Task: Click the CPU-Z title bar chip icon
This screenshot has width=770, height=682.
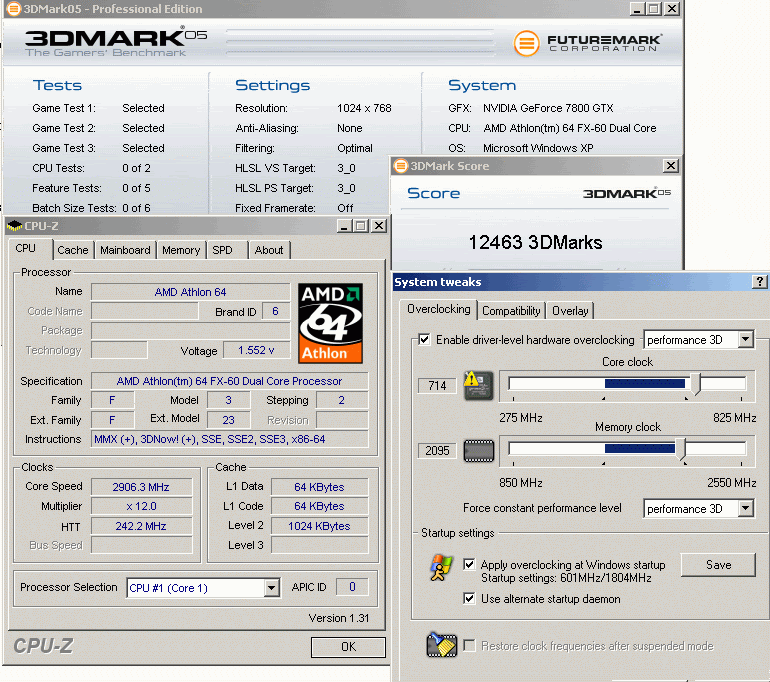Action: [15, 226]
